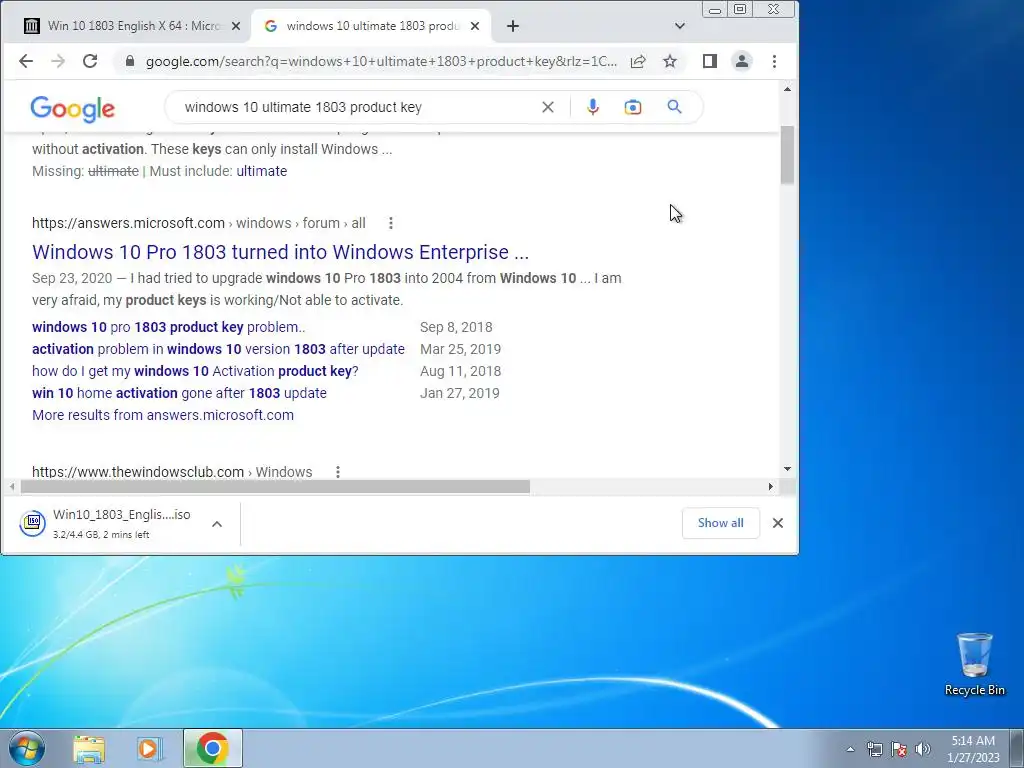Click the blue magnifier search icon
The height and width of the screenshot is (768, 1024).
tap(675, 106)
